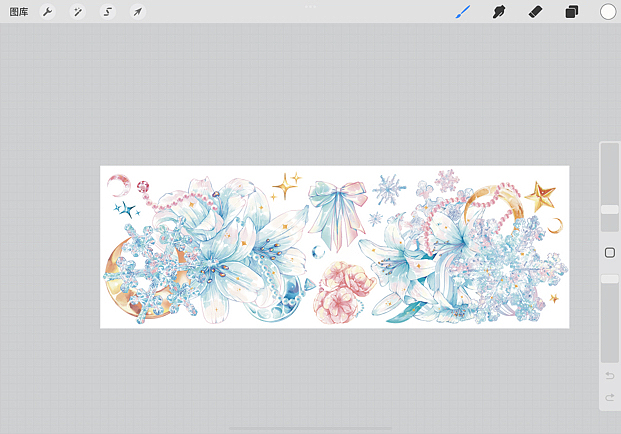Viewport: 621px width, 434px height.
Task: Click the brush opacity slider handle
Action: point(610,279)
